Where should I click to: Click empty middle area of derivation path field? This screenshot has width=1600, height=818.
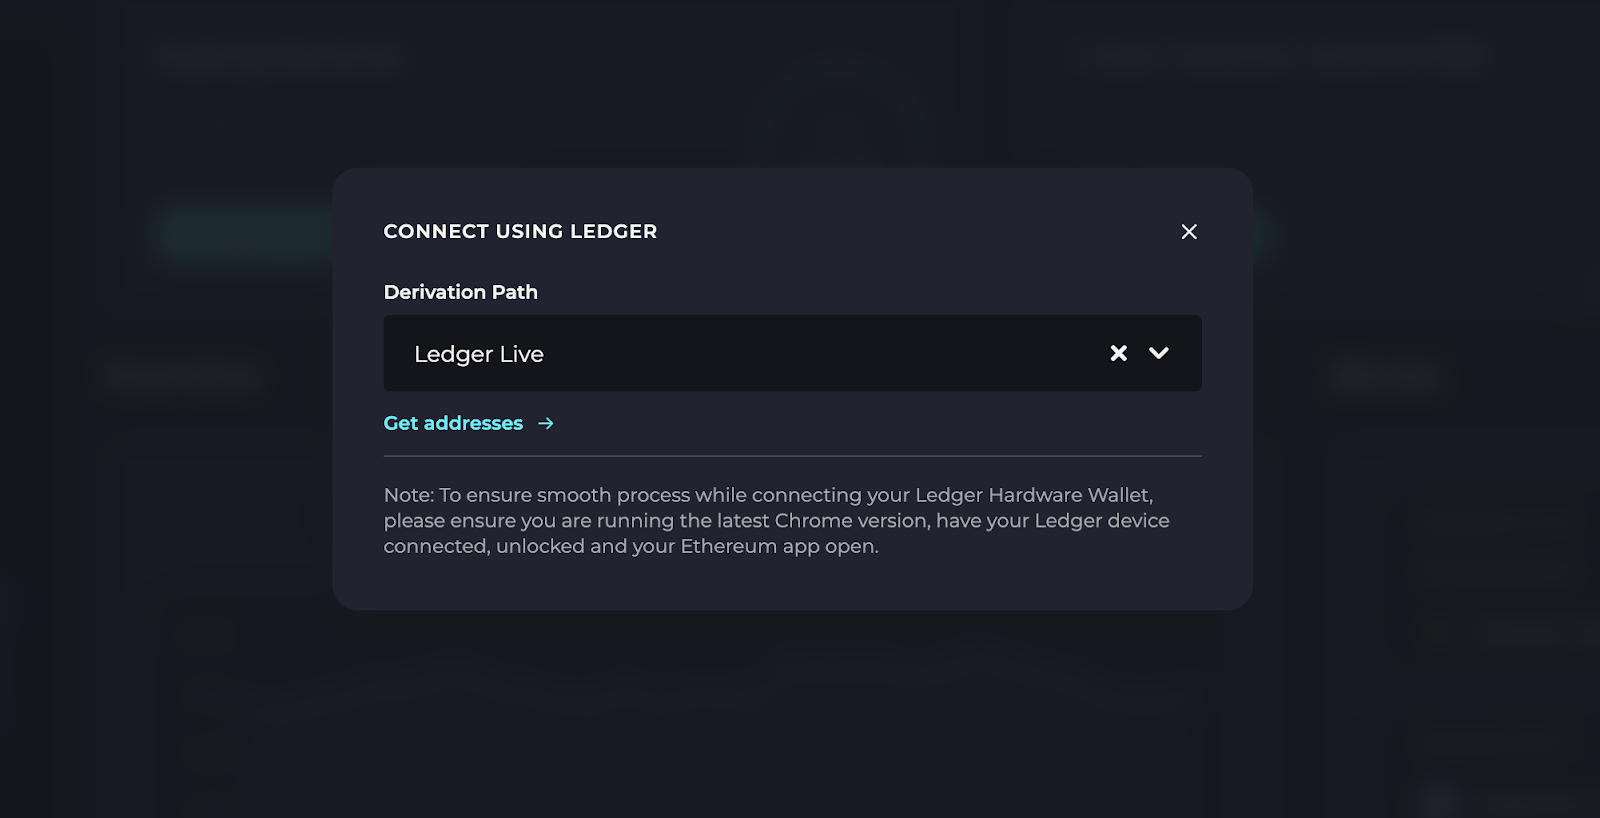coord(800,353)
